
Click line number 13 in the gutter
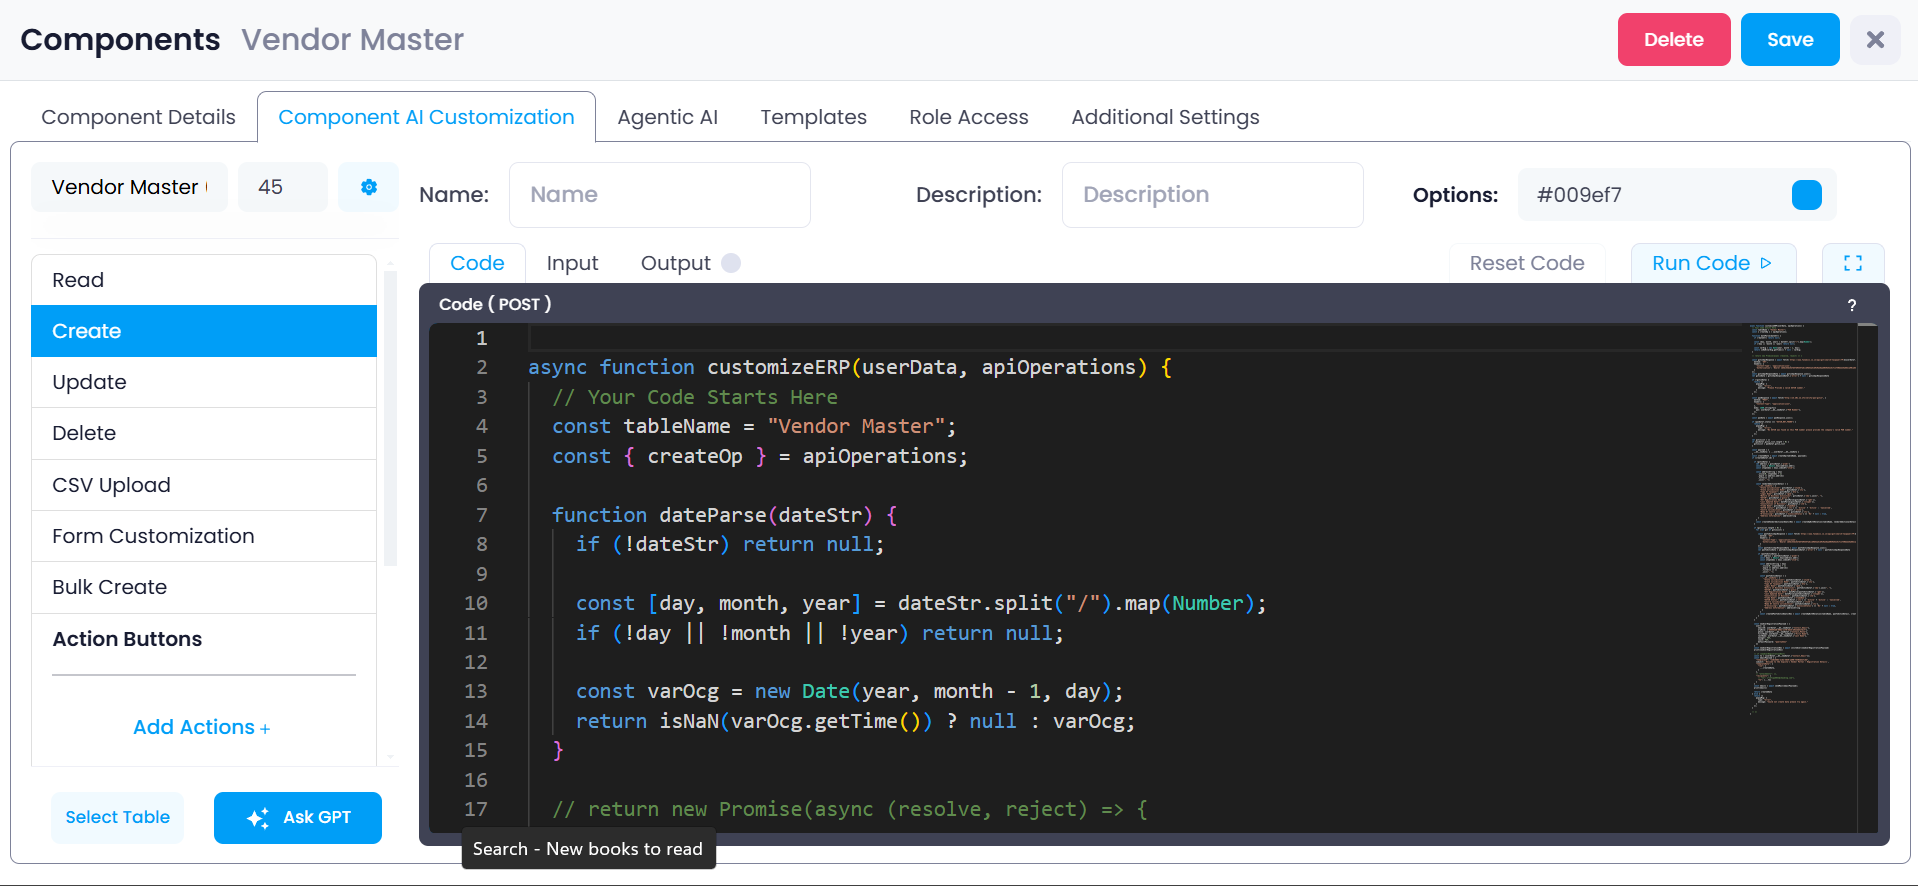[476, 692]
